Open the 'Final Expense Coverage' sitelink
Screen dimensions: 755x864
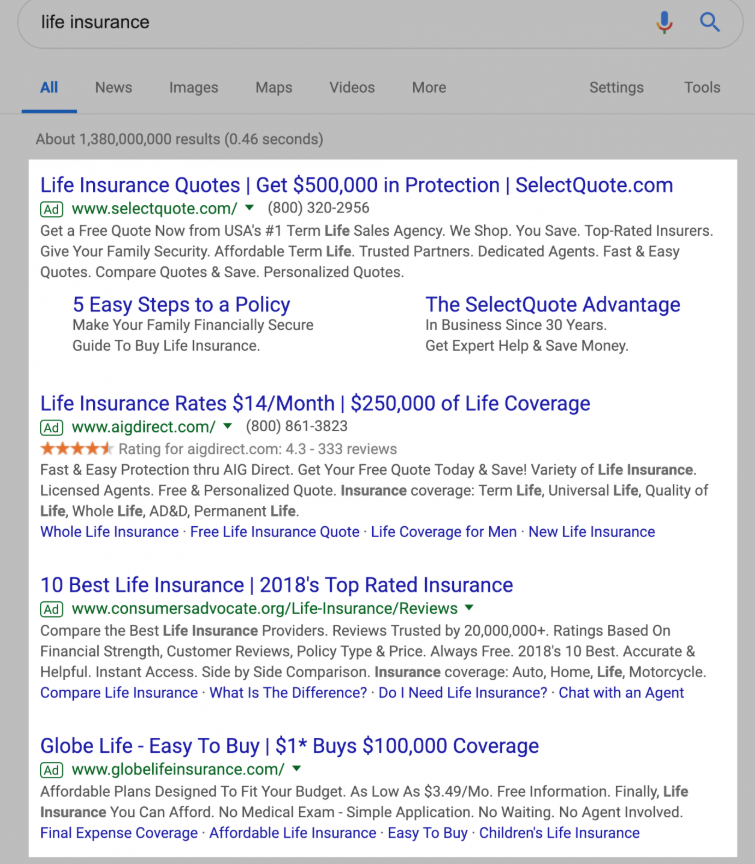(119, 833)
